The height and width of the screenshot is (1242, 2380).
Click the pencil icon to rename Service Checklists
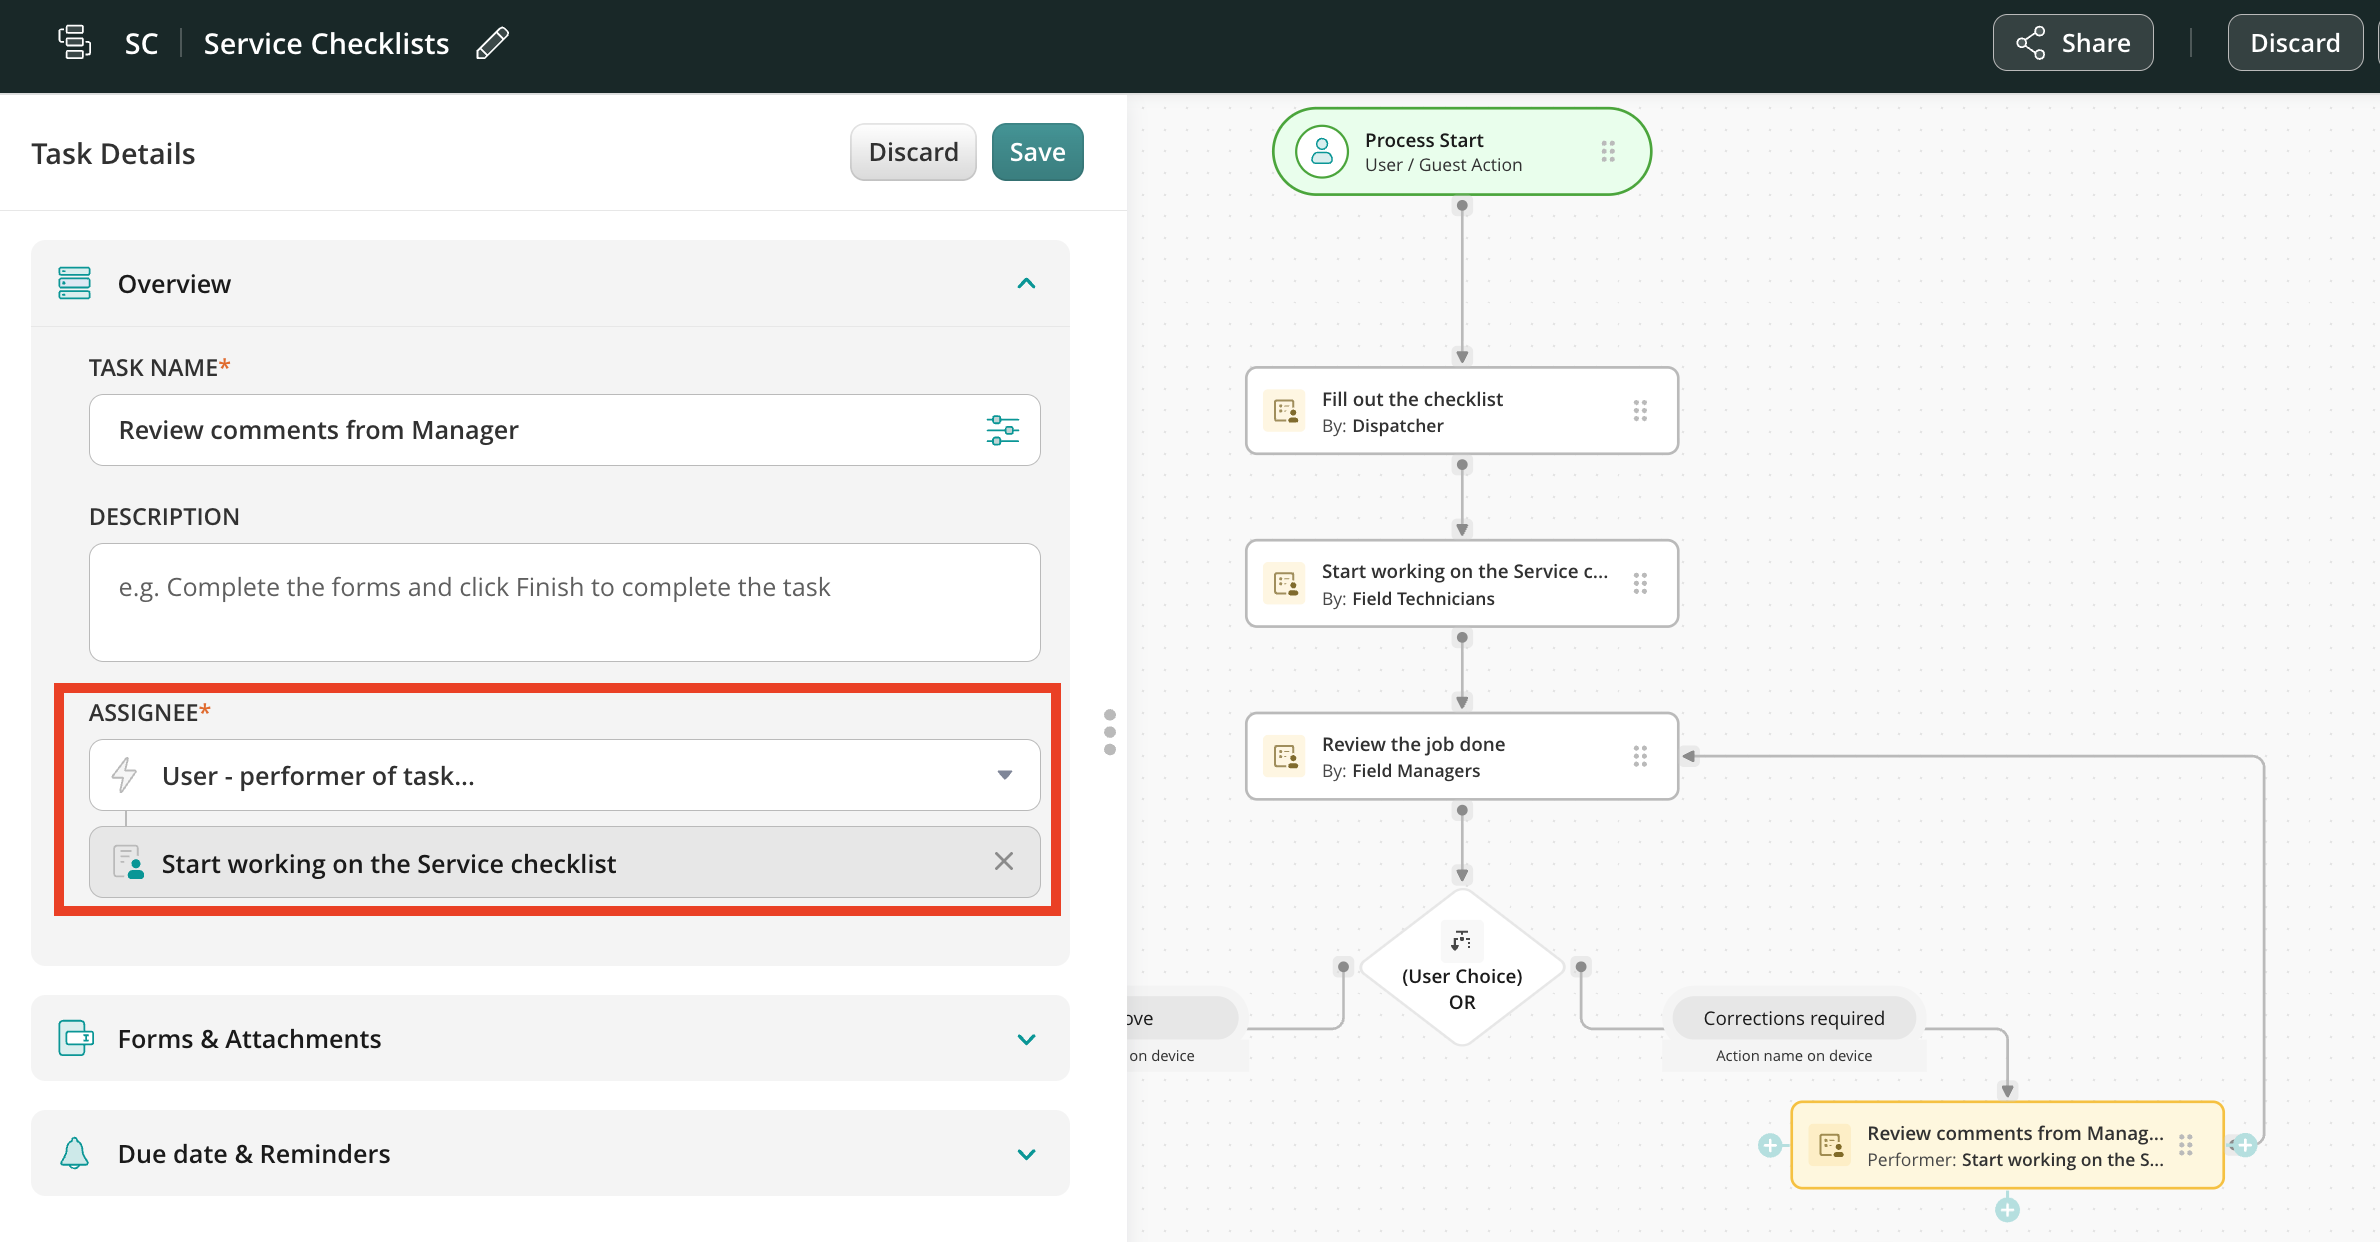pyautogui.click(x=492, y=44)
